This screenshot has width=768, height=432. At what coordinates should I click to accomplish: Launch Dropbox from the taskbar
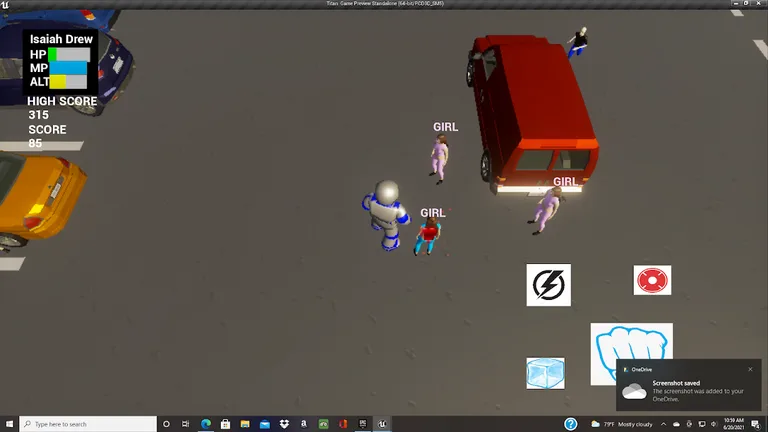tap(284, 424)
